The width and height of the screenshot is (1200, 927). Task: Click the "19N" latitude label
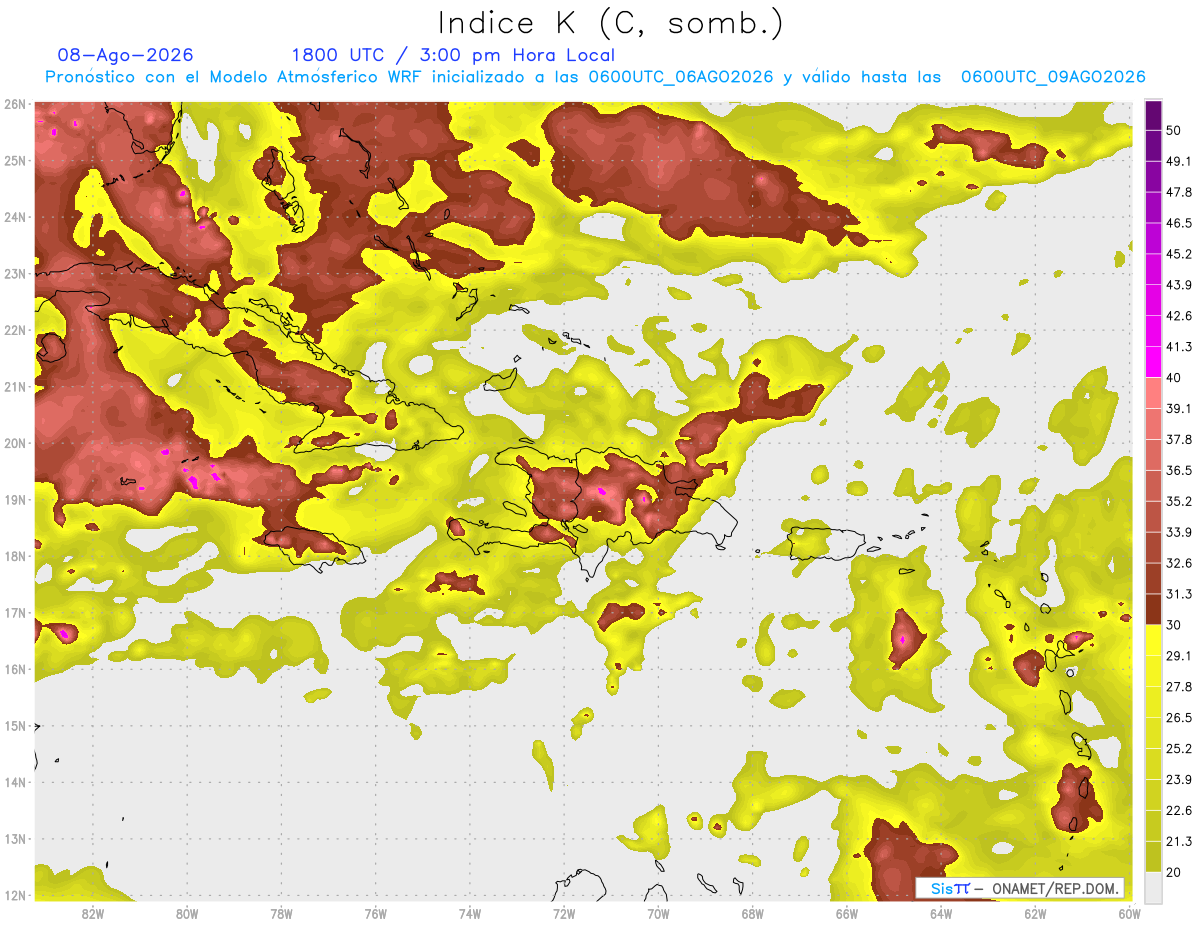pyautogui.click(x=15, y=500)
